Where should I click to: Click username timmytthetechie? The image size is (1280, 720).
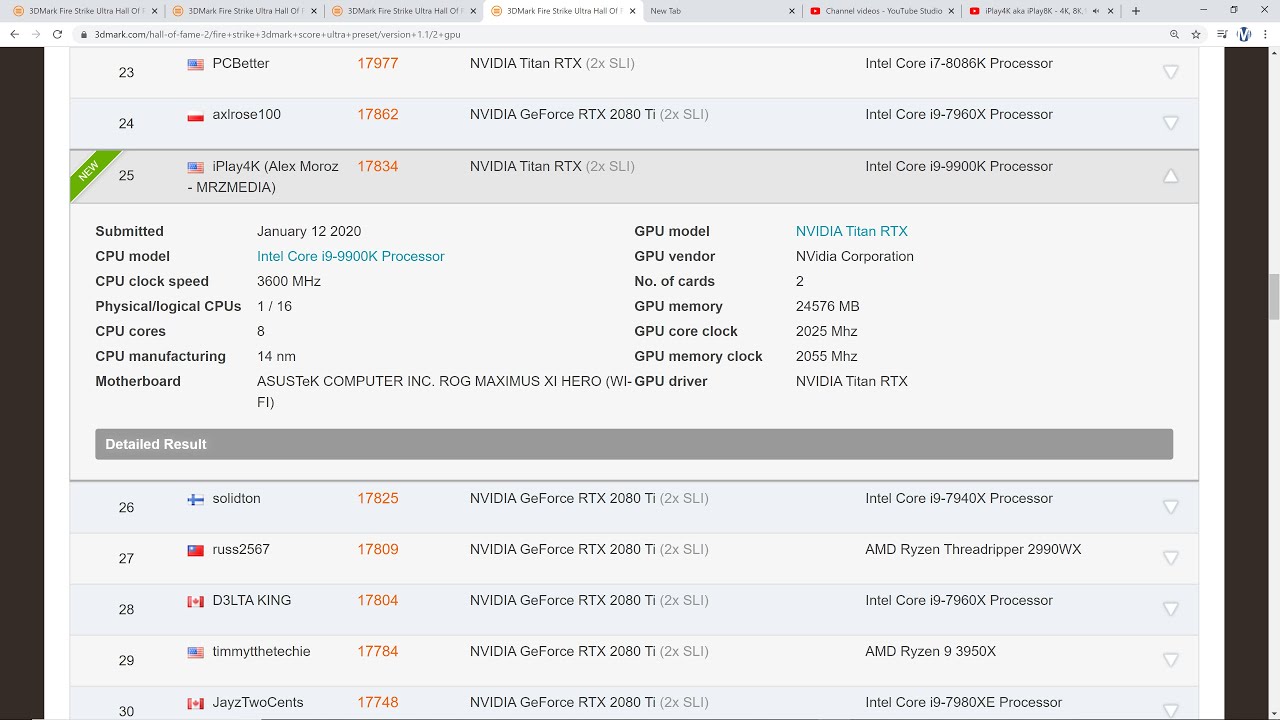(262, 651)
